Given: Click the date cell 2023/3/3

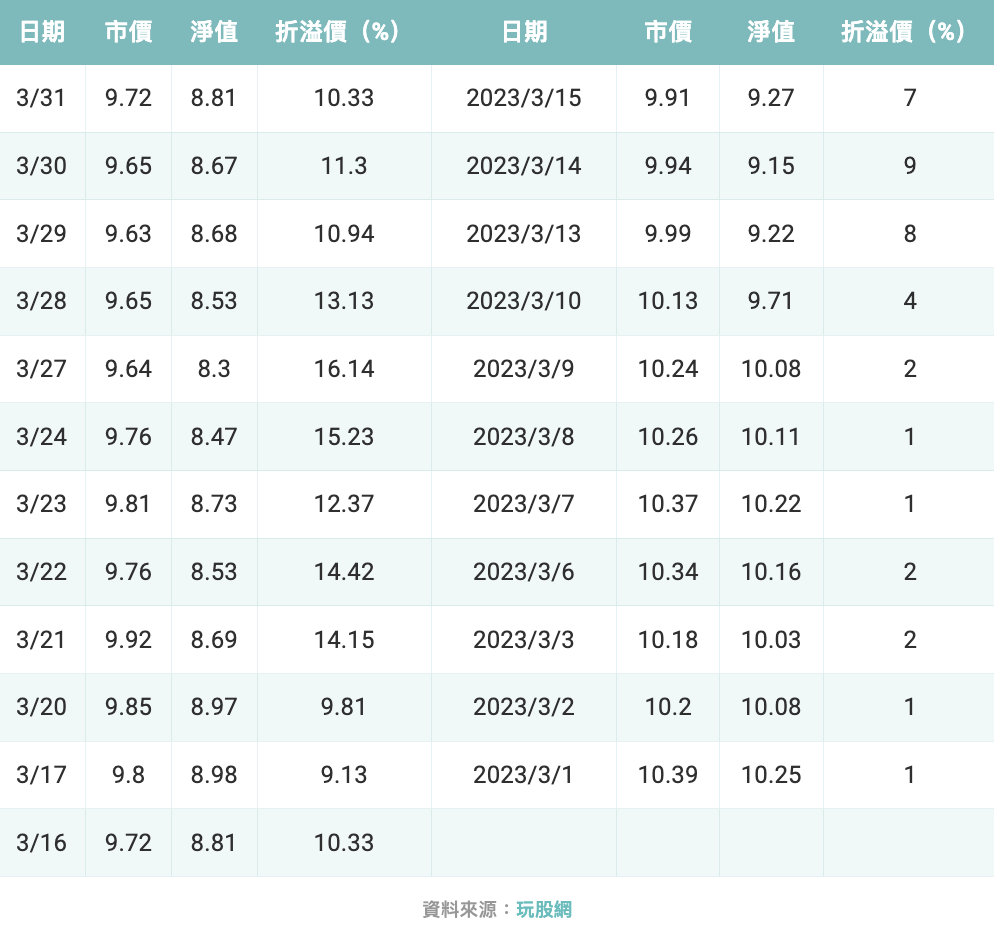Looking at the screenshot, I should pos(524,640).
